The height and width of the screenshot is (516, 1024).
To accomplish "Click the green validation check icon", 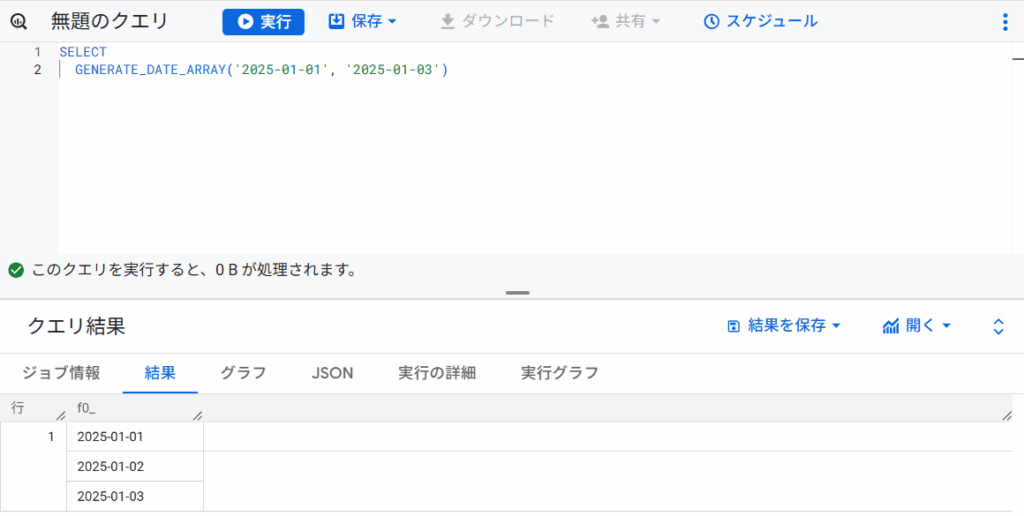I will tap(16, 270).
